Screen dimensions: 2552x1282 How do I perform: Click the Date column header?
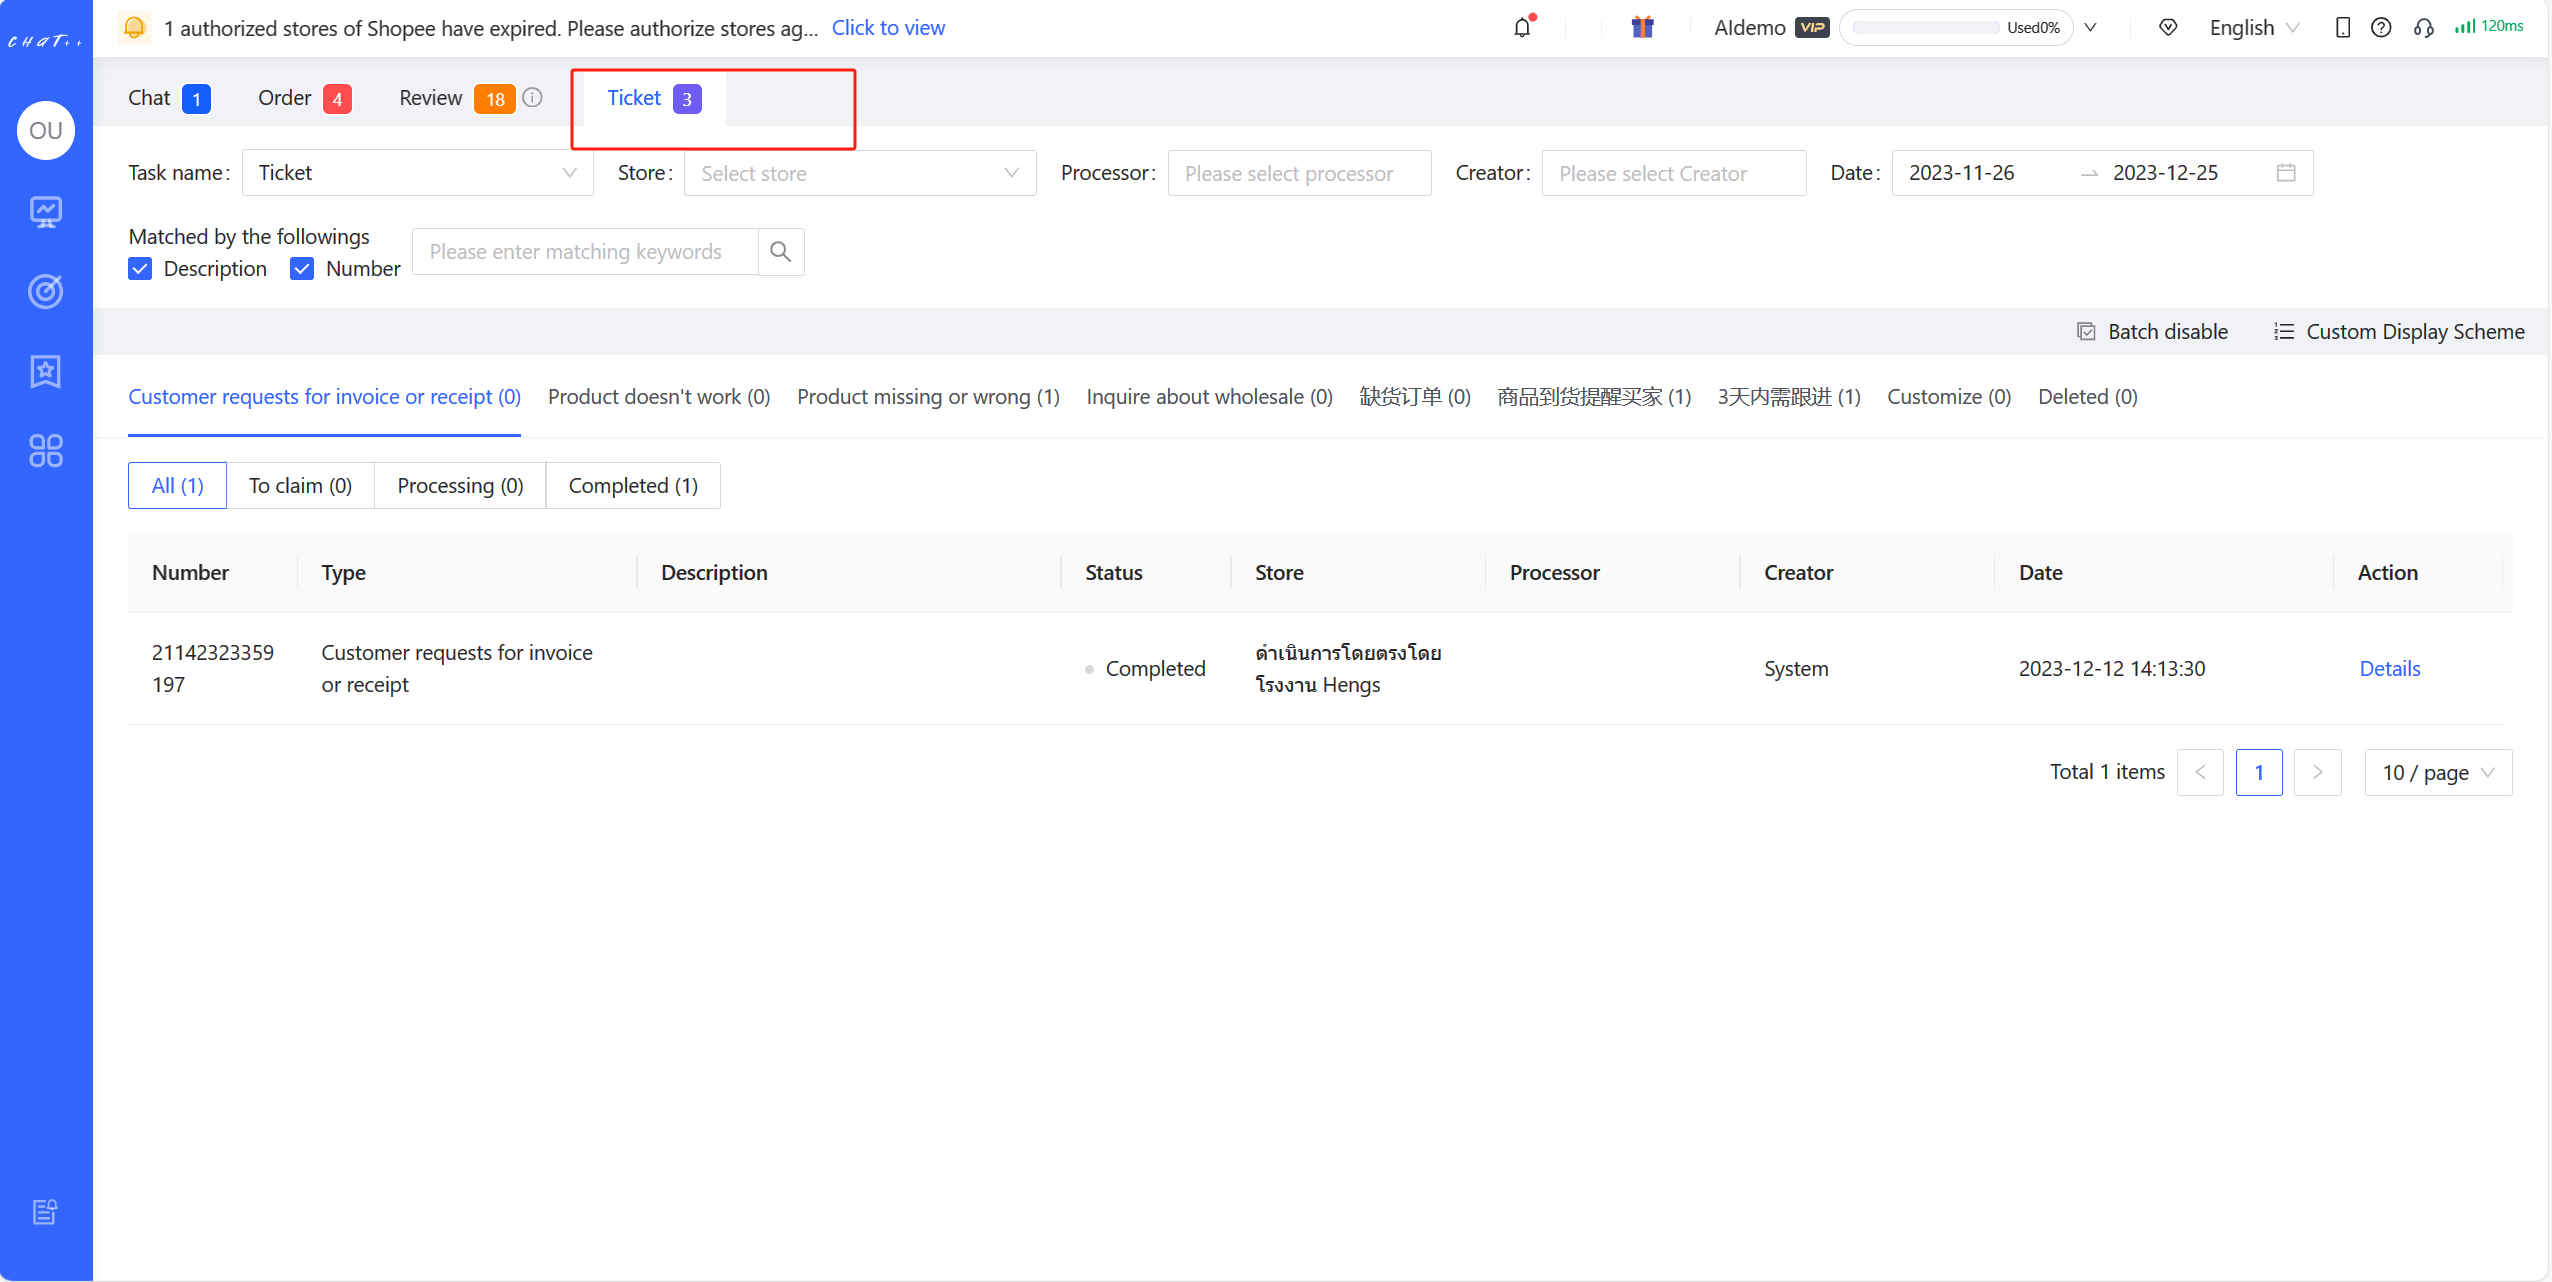click(x=2040, y=573)
